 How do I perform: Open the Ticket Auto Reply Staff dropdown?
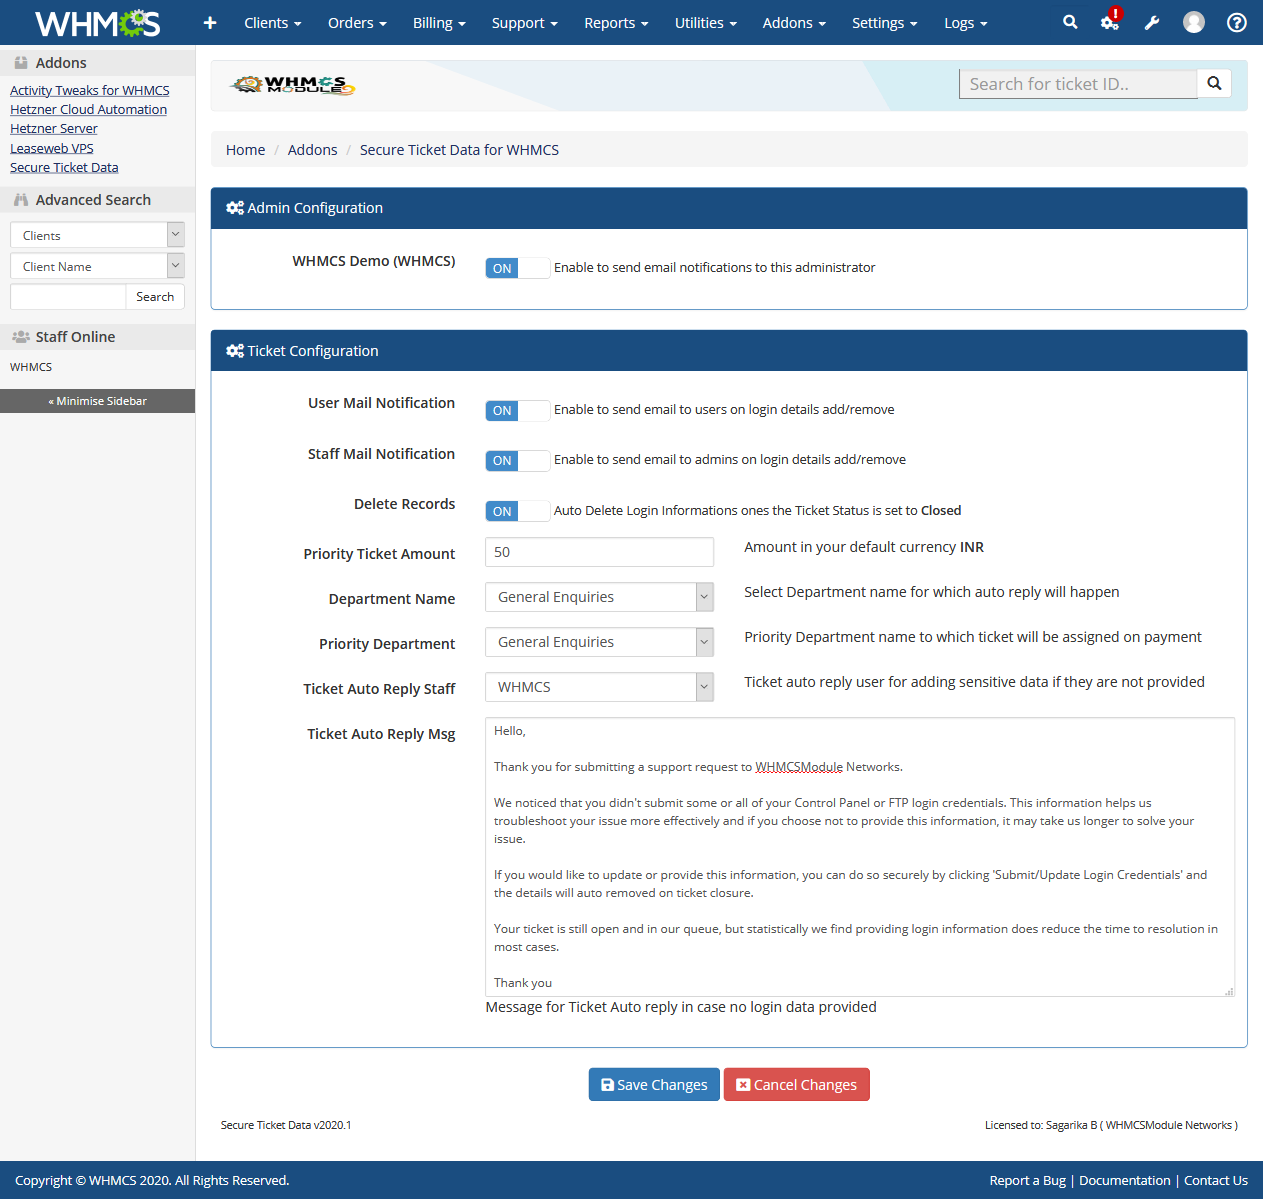coord(599,687)
